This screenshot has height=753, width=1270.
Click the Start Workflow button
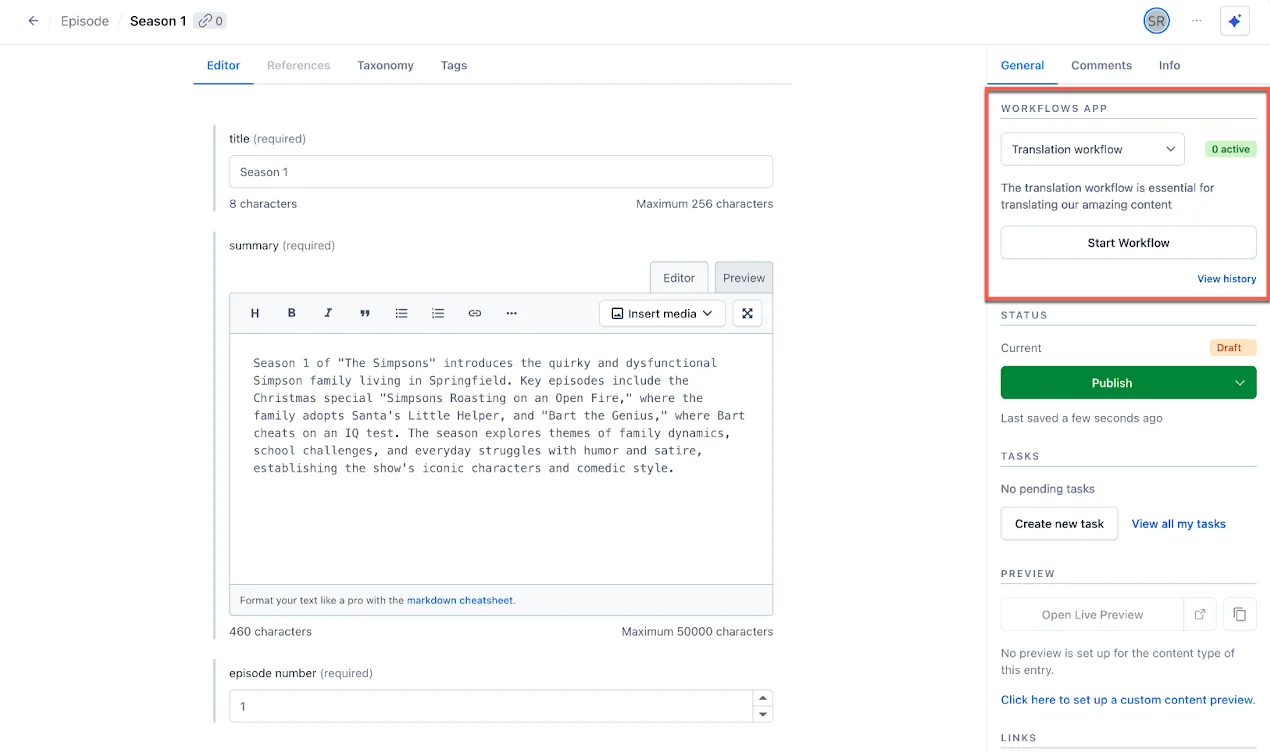1128,242
